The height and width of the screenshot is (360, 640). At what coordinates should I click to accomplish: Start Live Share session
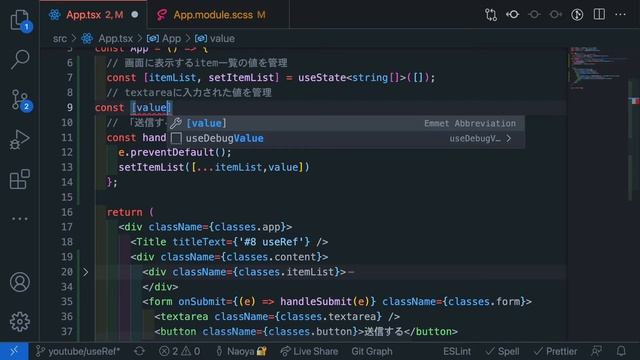309,351
